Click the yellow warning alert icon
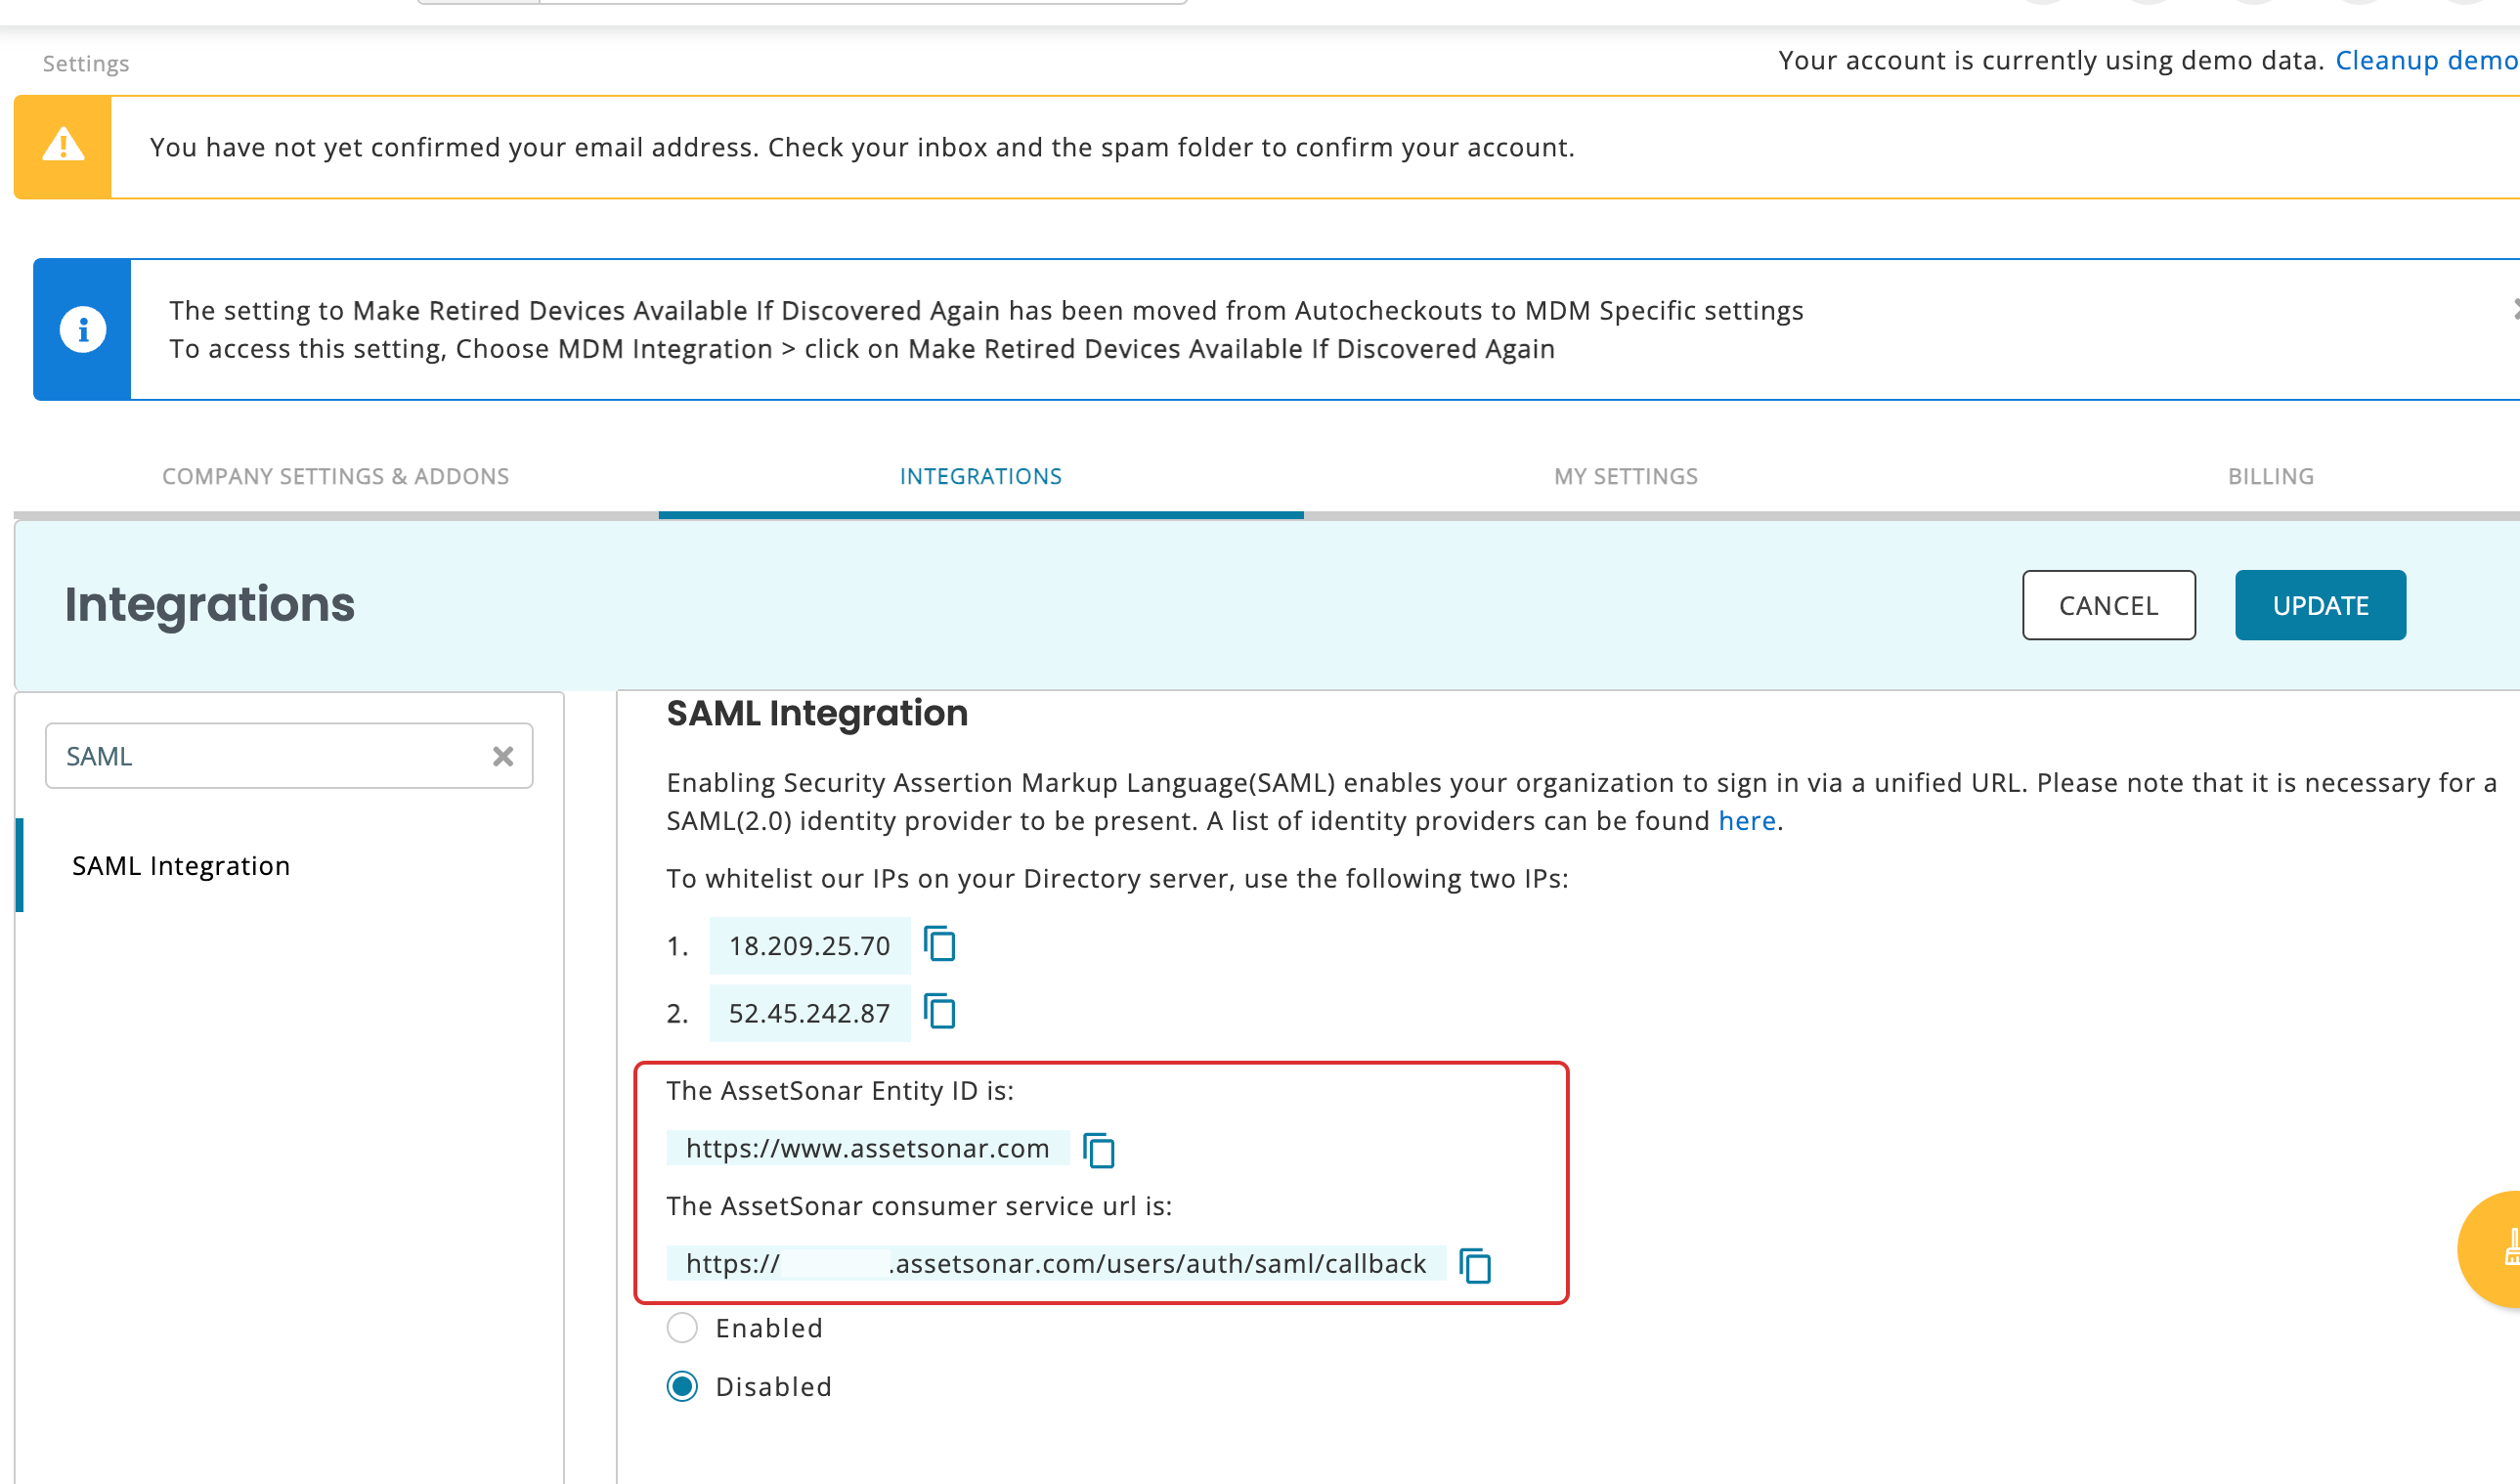 63,146
